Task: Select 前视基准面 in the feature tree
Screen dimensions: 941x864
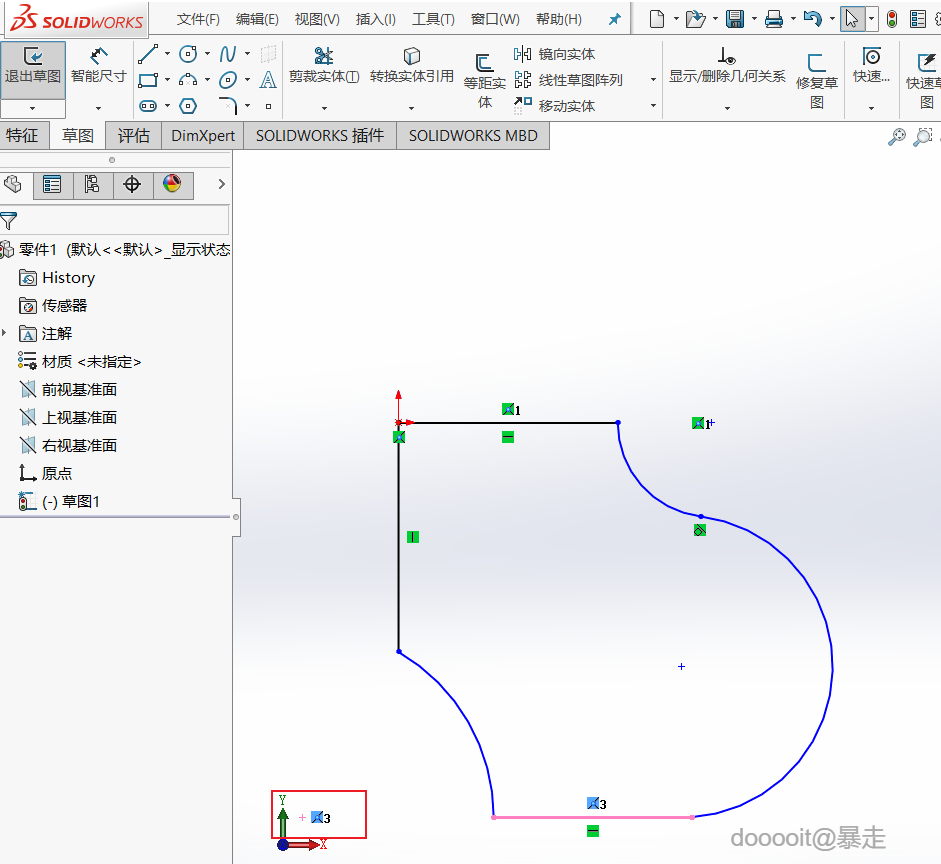Action: pos(79,389)
